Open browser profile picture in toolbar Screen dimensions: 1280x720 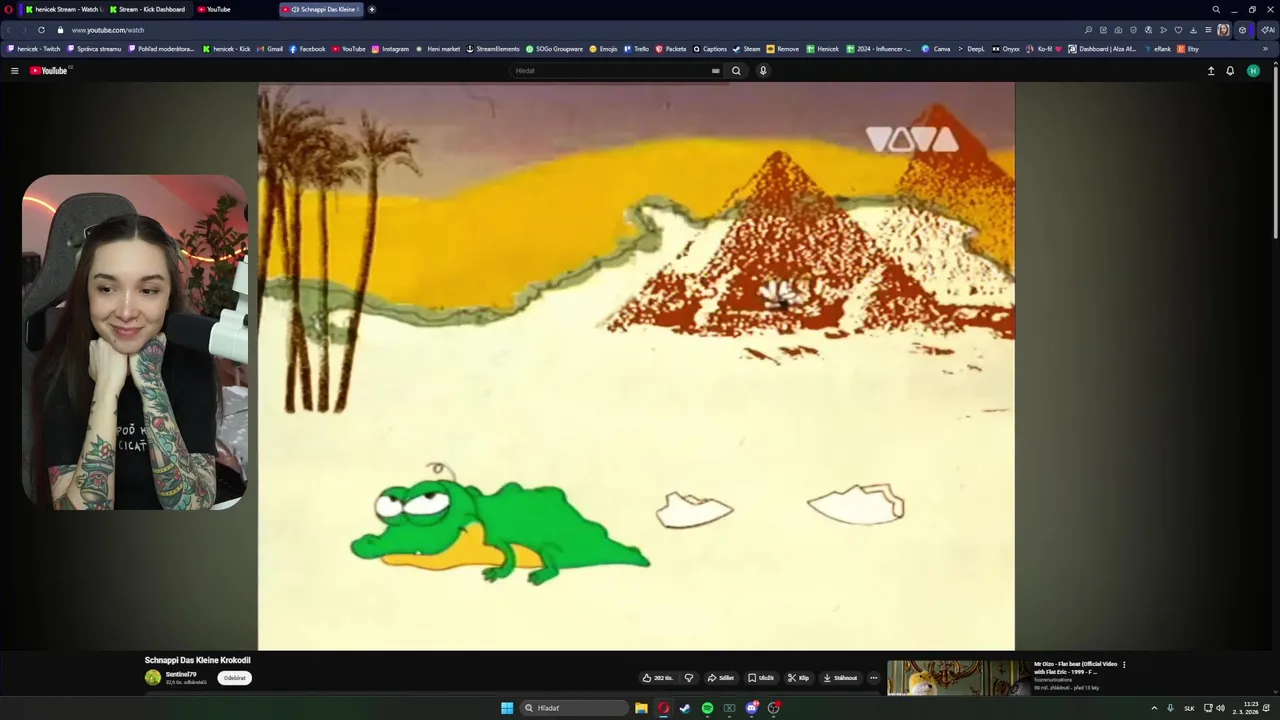click(x=1223, y=30)
